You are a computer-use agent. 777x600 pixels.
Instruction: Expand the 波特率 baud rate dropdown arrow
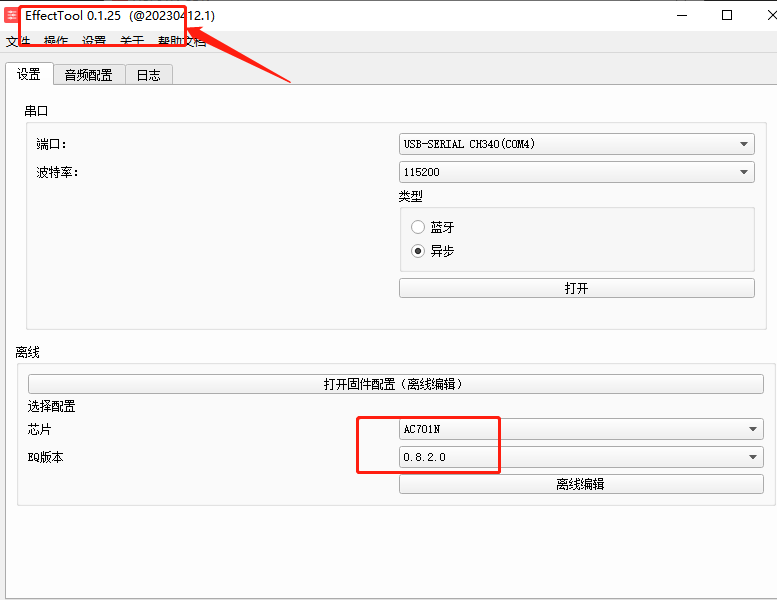coord(743,172)
